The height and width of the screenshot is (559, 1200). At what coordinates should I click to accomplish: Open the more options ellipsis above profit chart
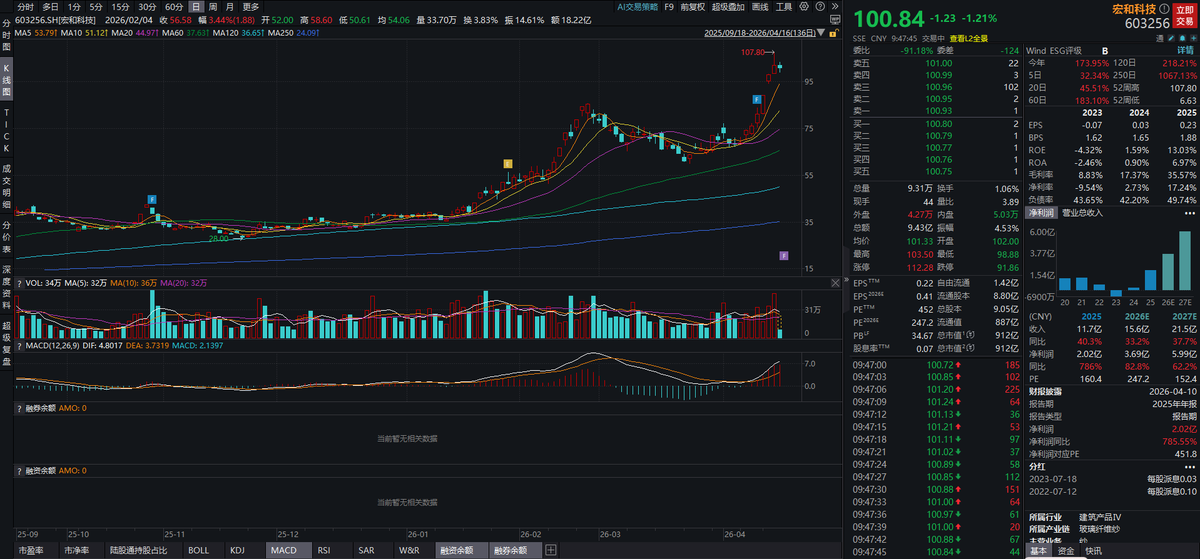click(x=1190, y=213)
